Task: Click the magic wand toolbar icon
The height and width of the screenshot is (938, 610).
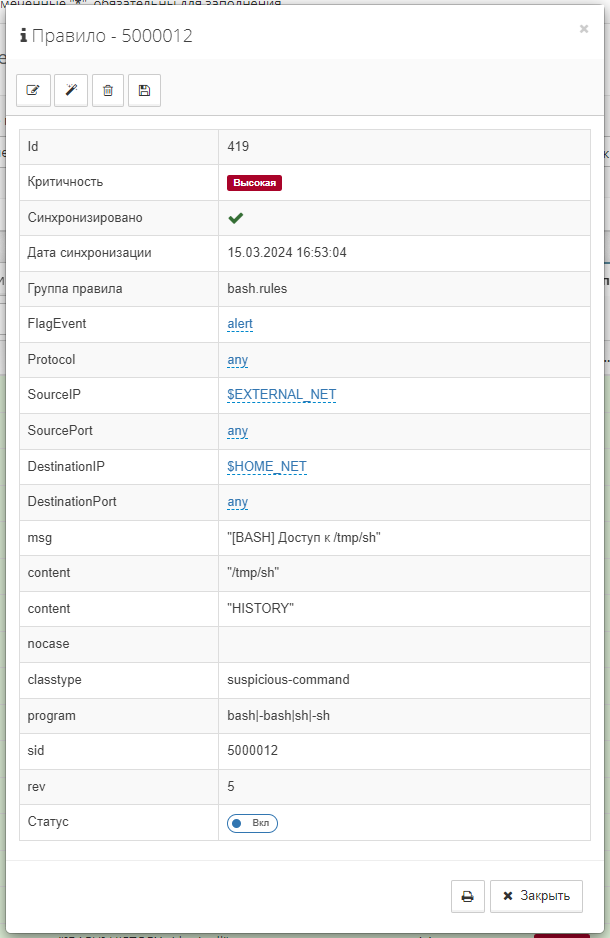Action: coord(71,90)
